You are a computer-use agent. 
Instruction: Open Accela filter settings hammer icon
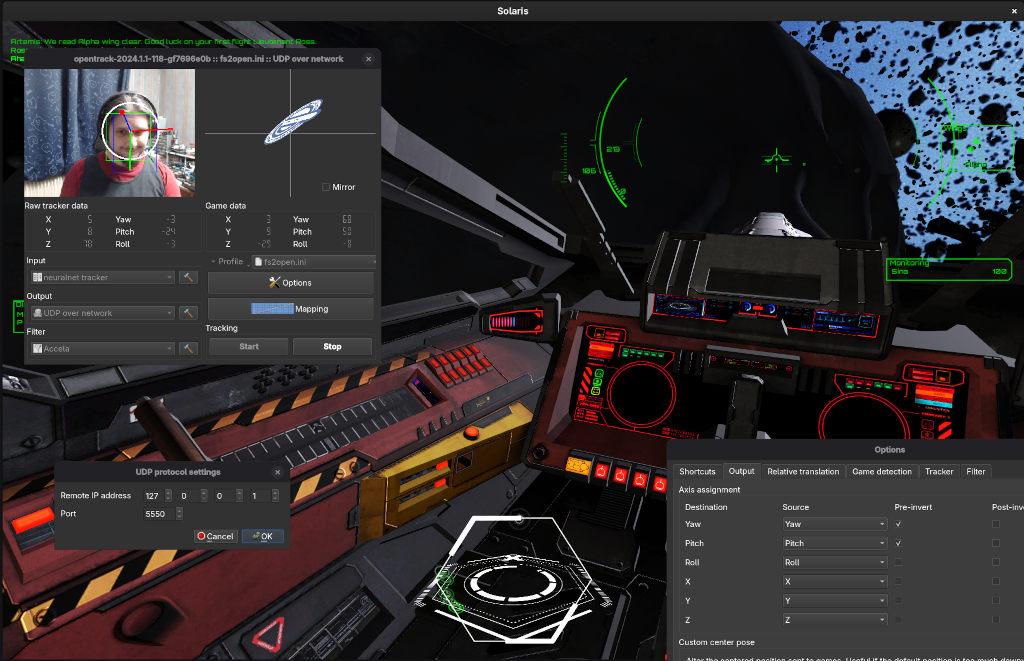point(188,349)
